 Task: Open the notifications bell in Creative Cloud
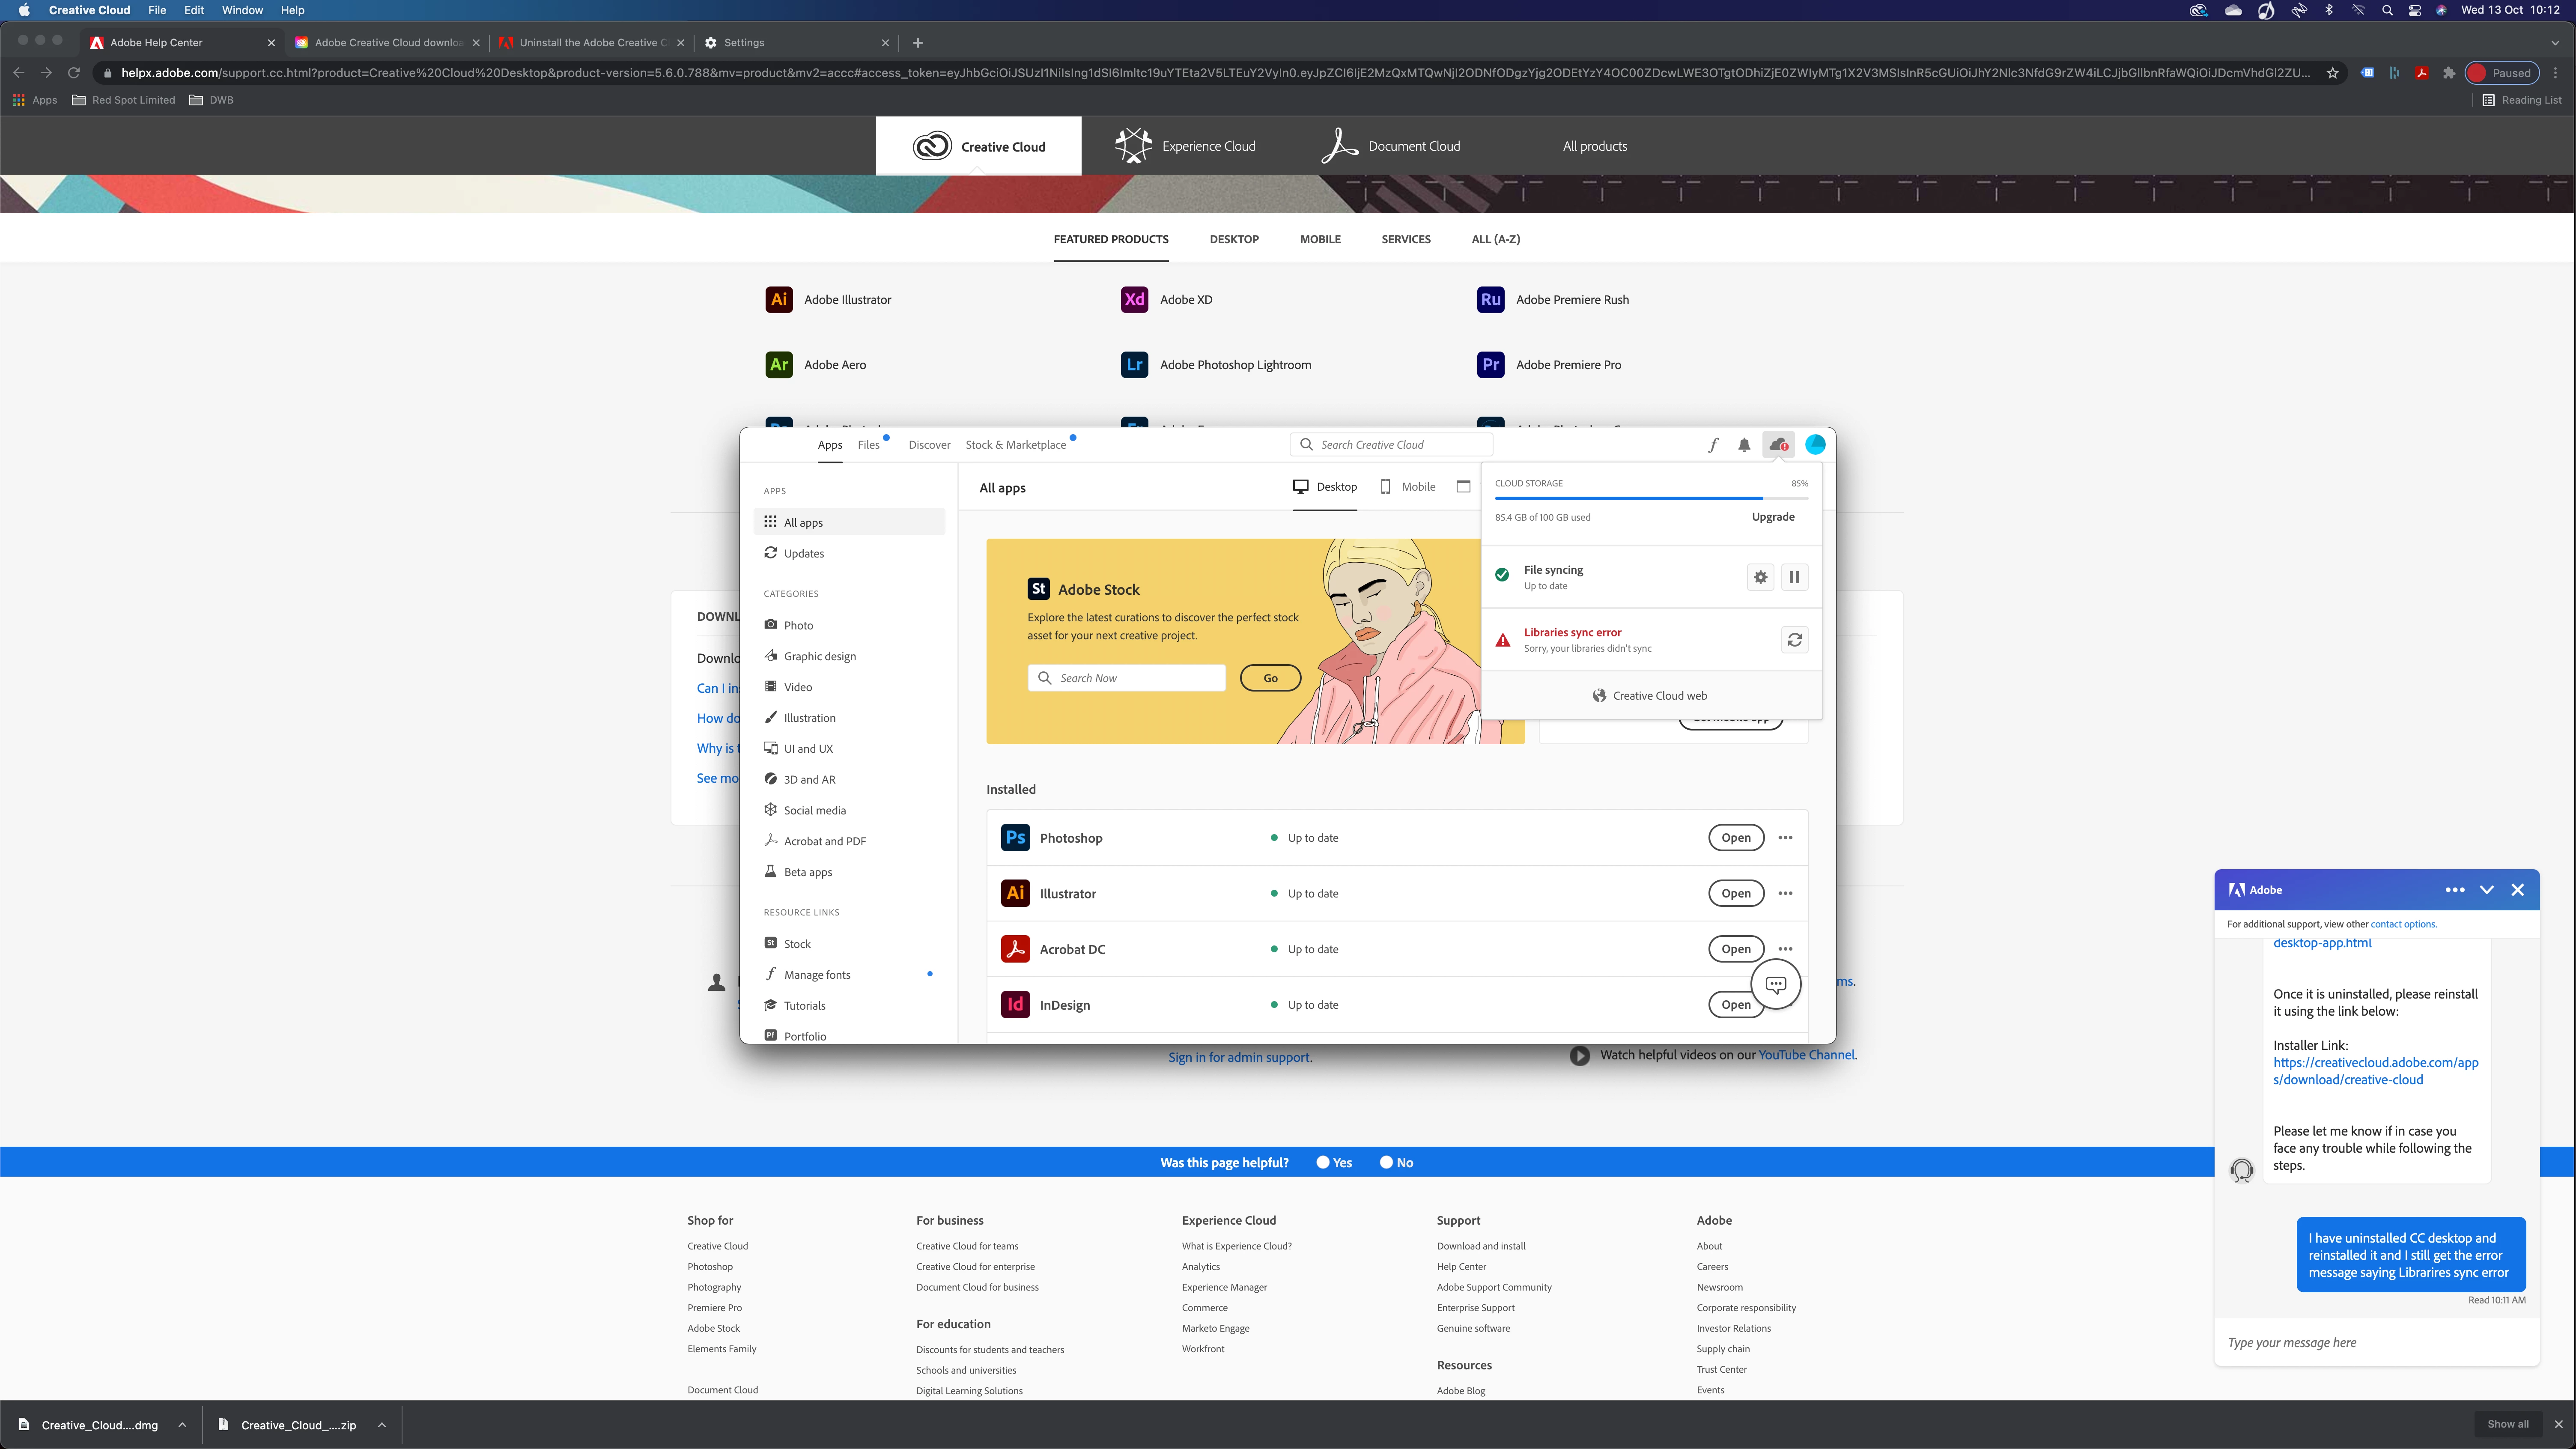1744,445
